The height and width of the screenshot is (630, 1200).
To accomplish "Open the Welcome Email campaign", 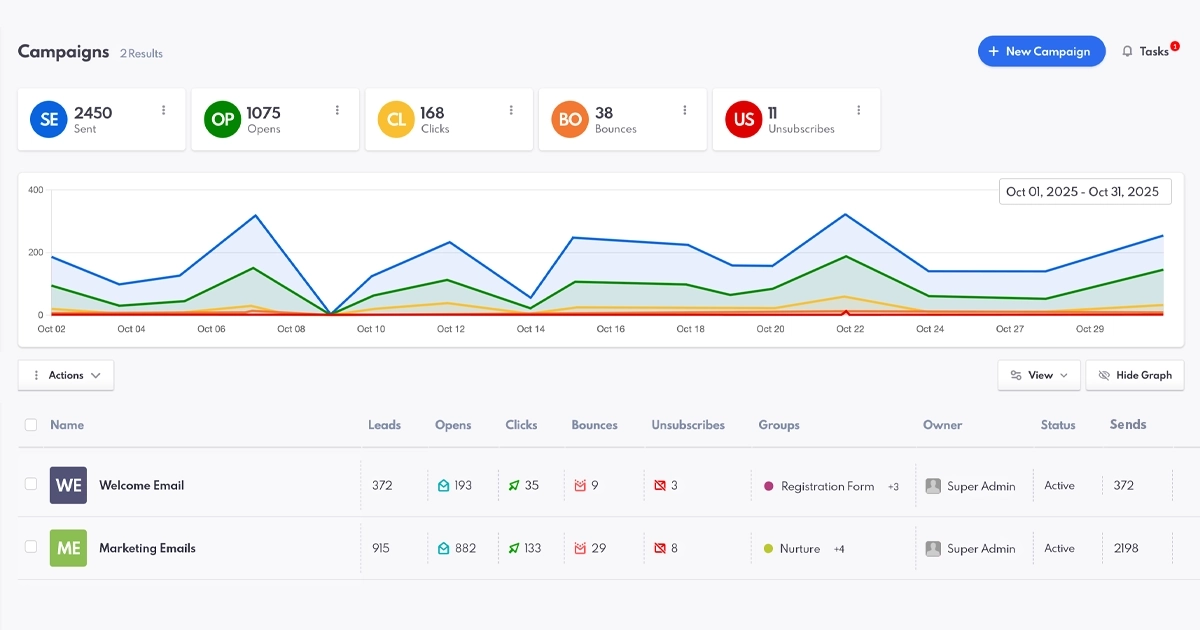I will click(x=141, y=485).
